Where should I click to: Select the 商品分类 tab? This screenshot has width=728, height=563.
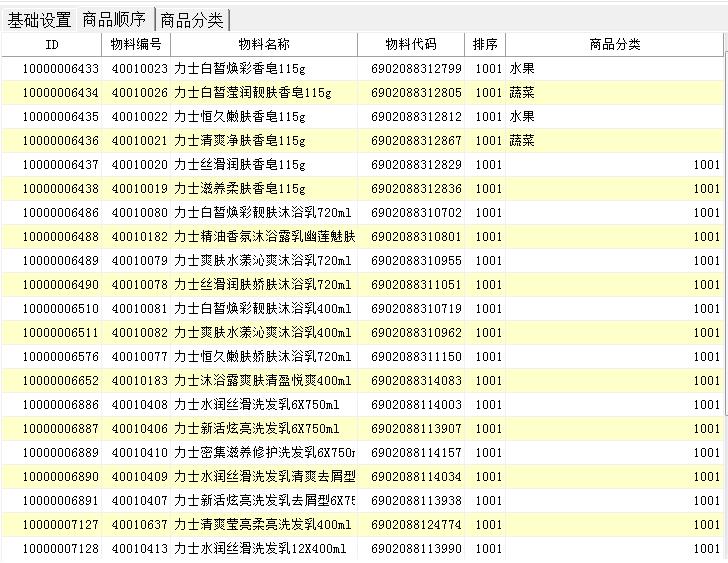point(192,20)
